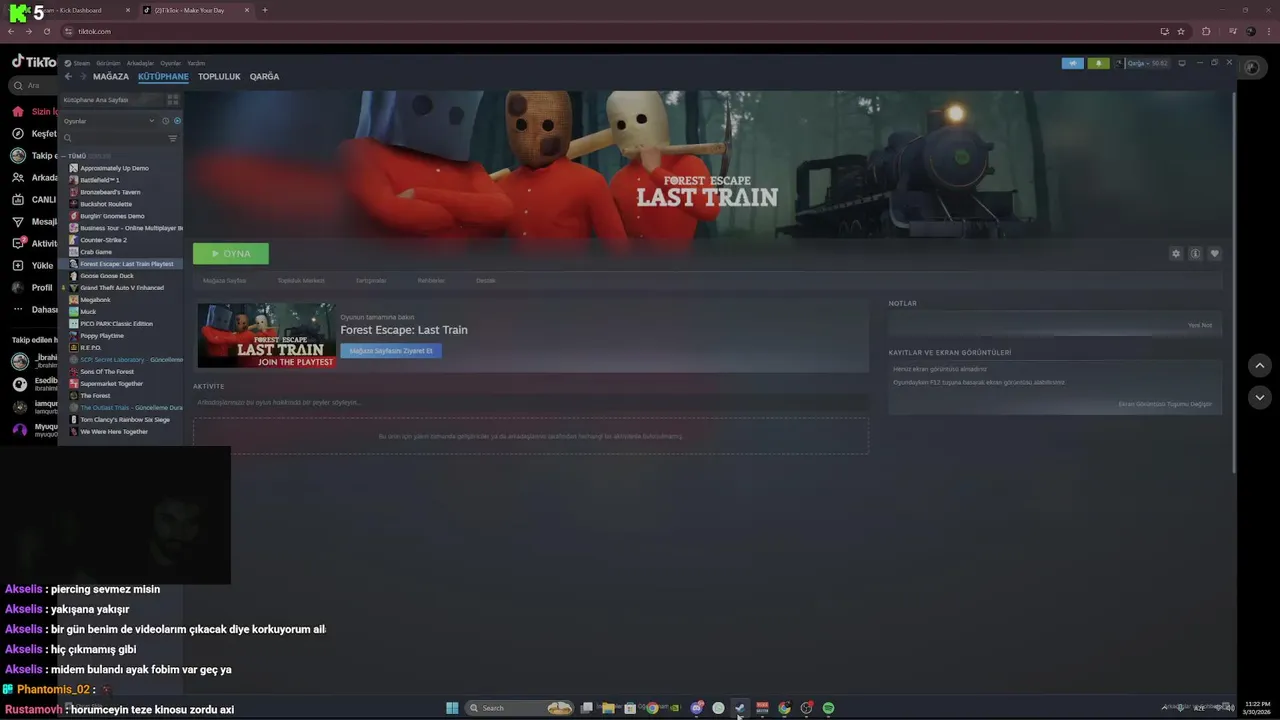This screenshot has height=720, width=1280.
Task: Bookmark page with Chrome star icon
Action: [1181, 31]
